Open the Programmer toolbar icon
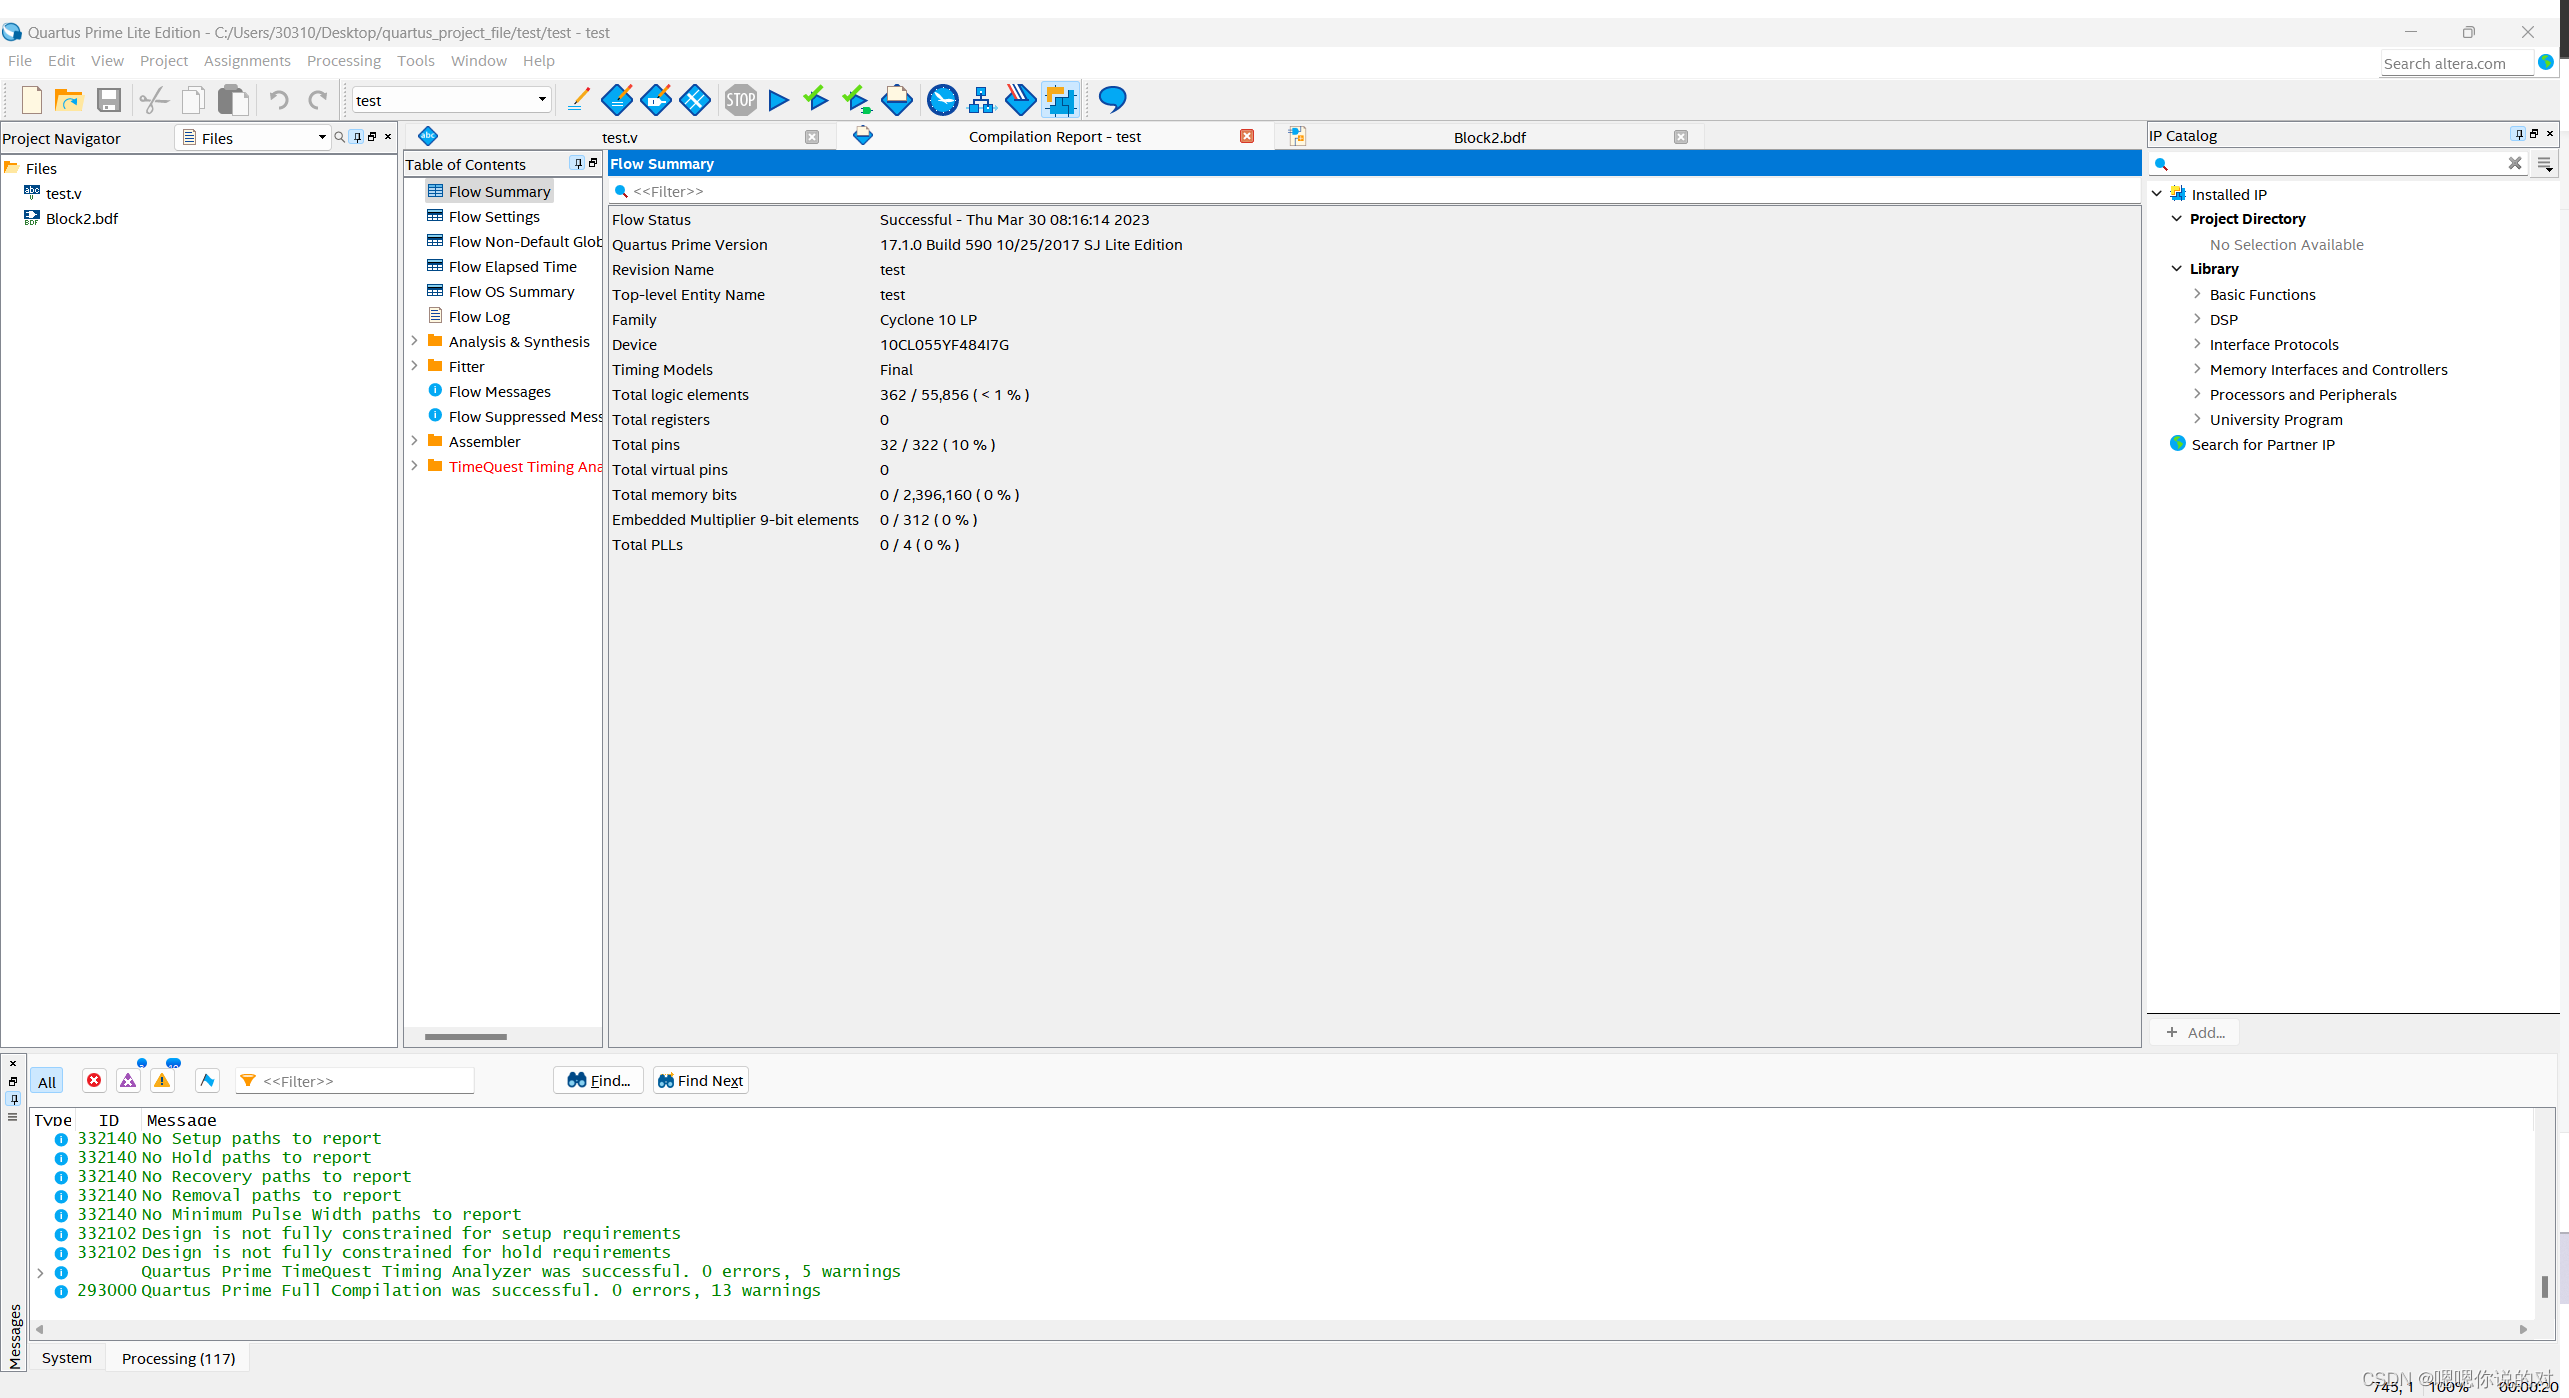This screenshot has width=2569, height=1398. pos(1020,100)
